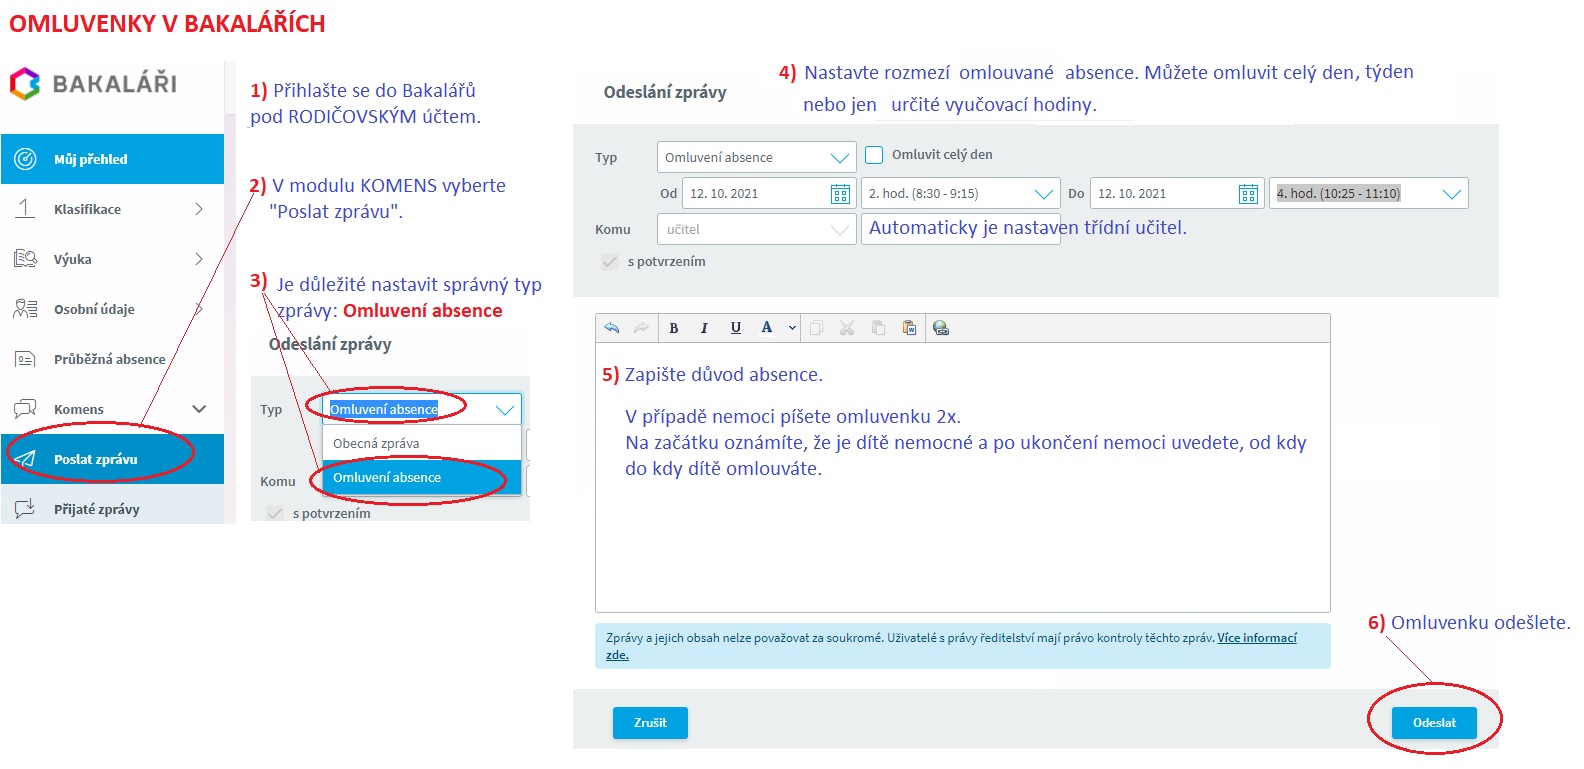Click the Zrušit button
This screenshot has height=769, width=1584.
(650, 723)
